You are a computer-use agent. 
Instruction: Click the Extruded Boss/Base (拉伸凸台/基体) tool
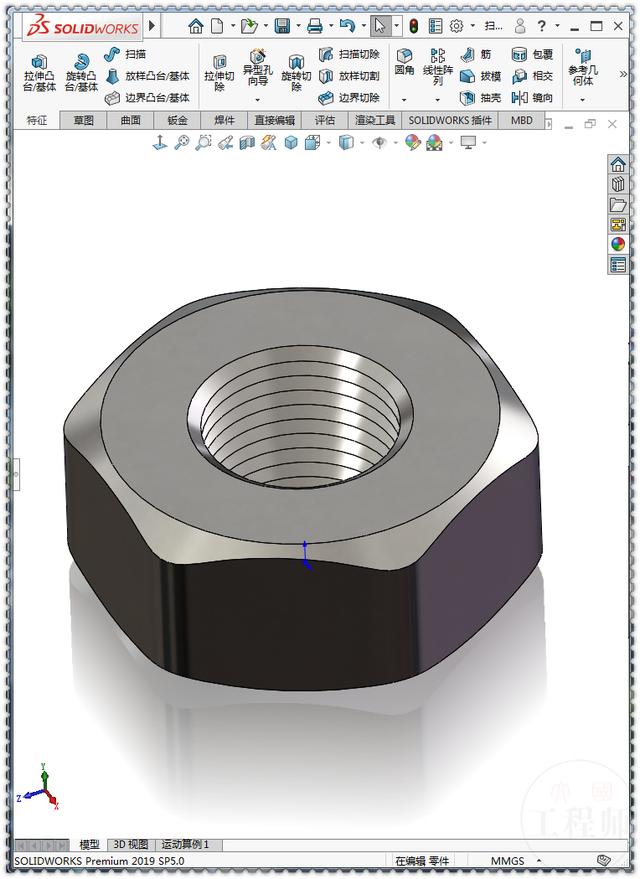click(x=39, y=73)
